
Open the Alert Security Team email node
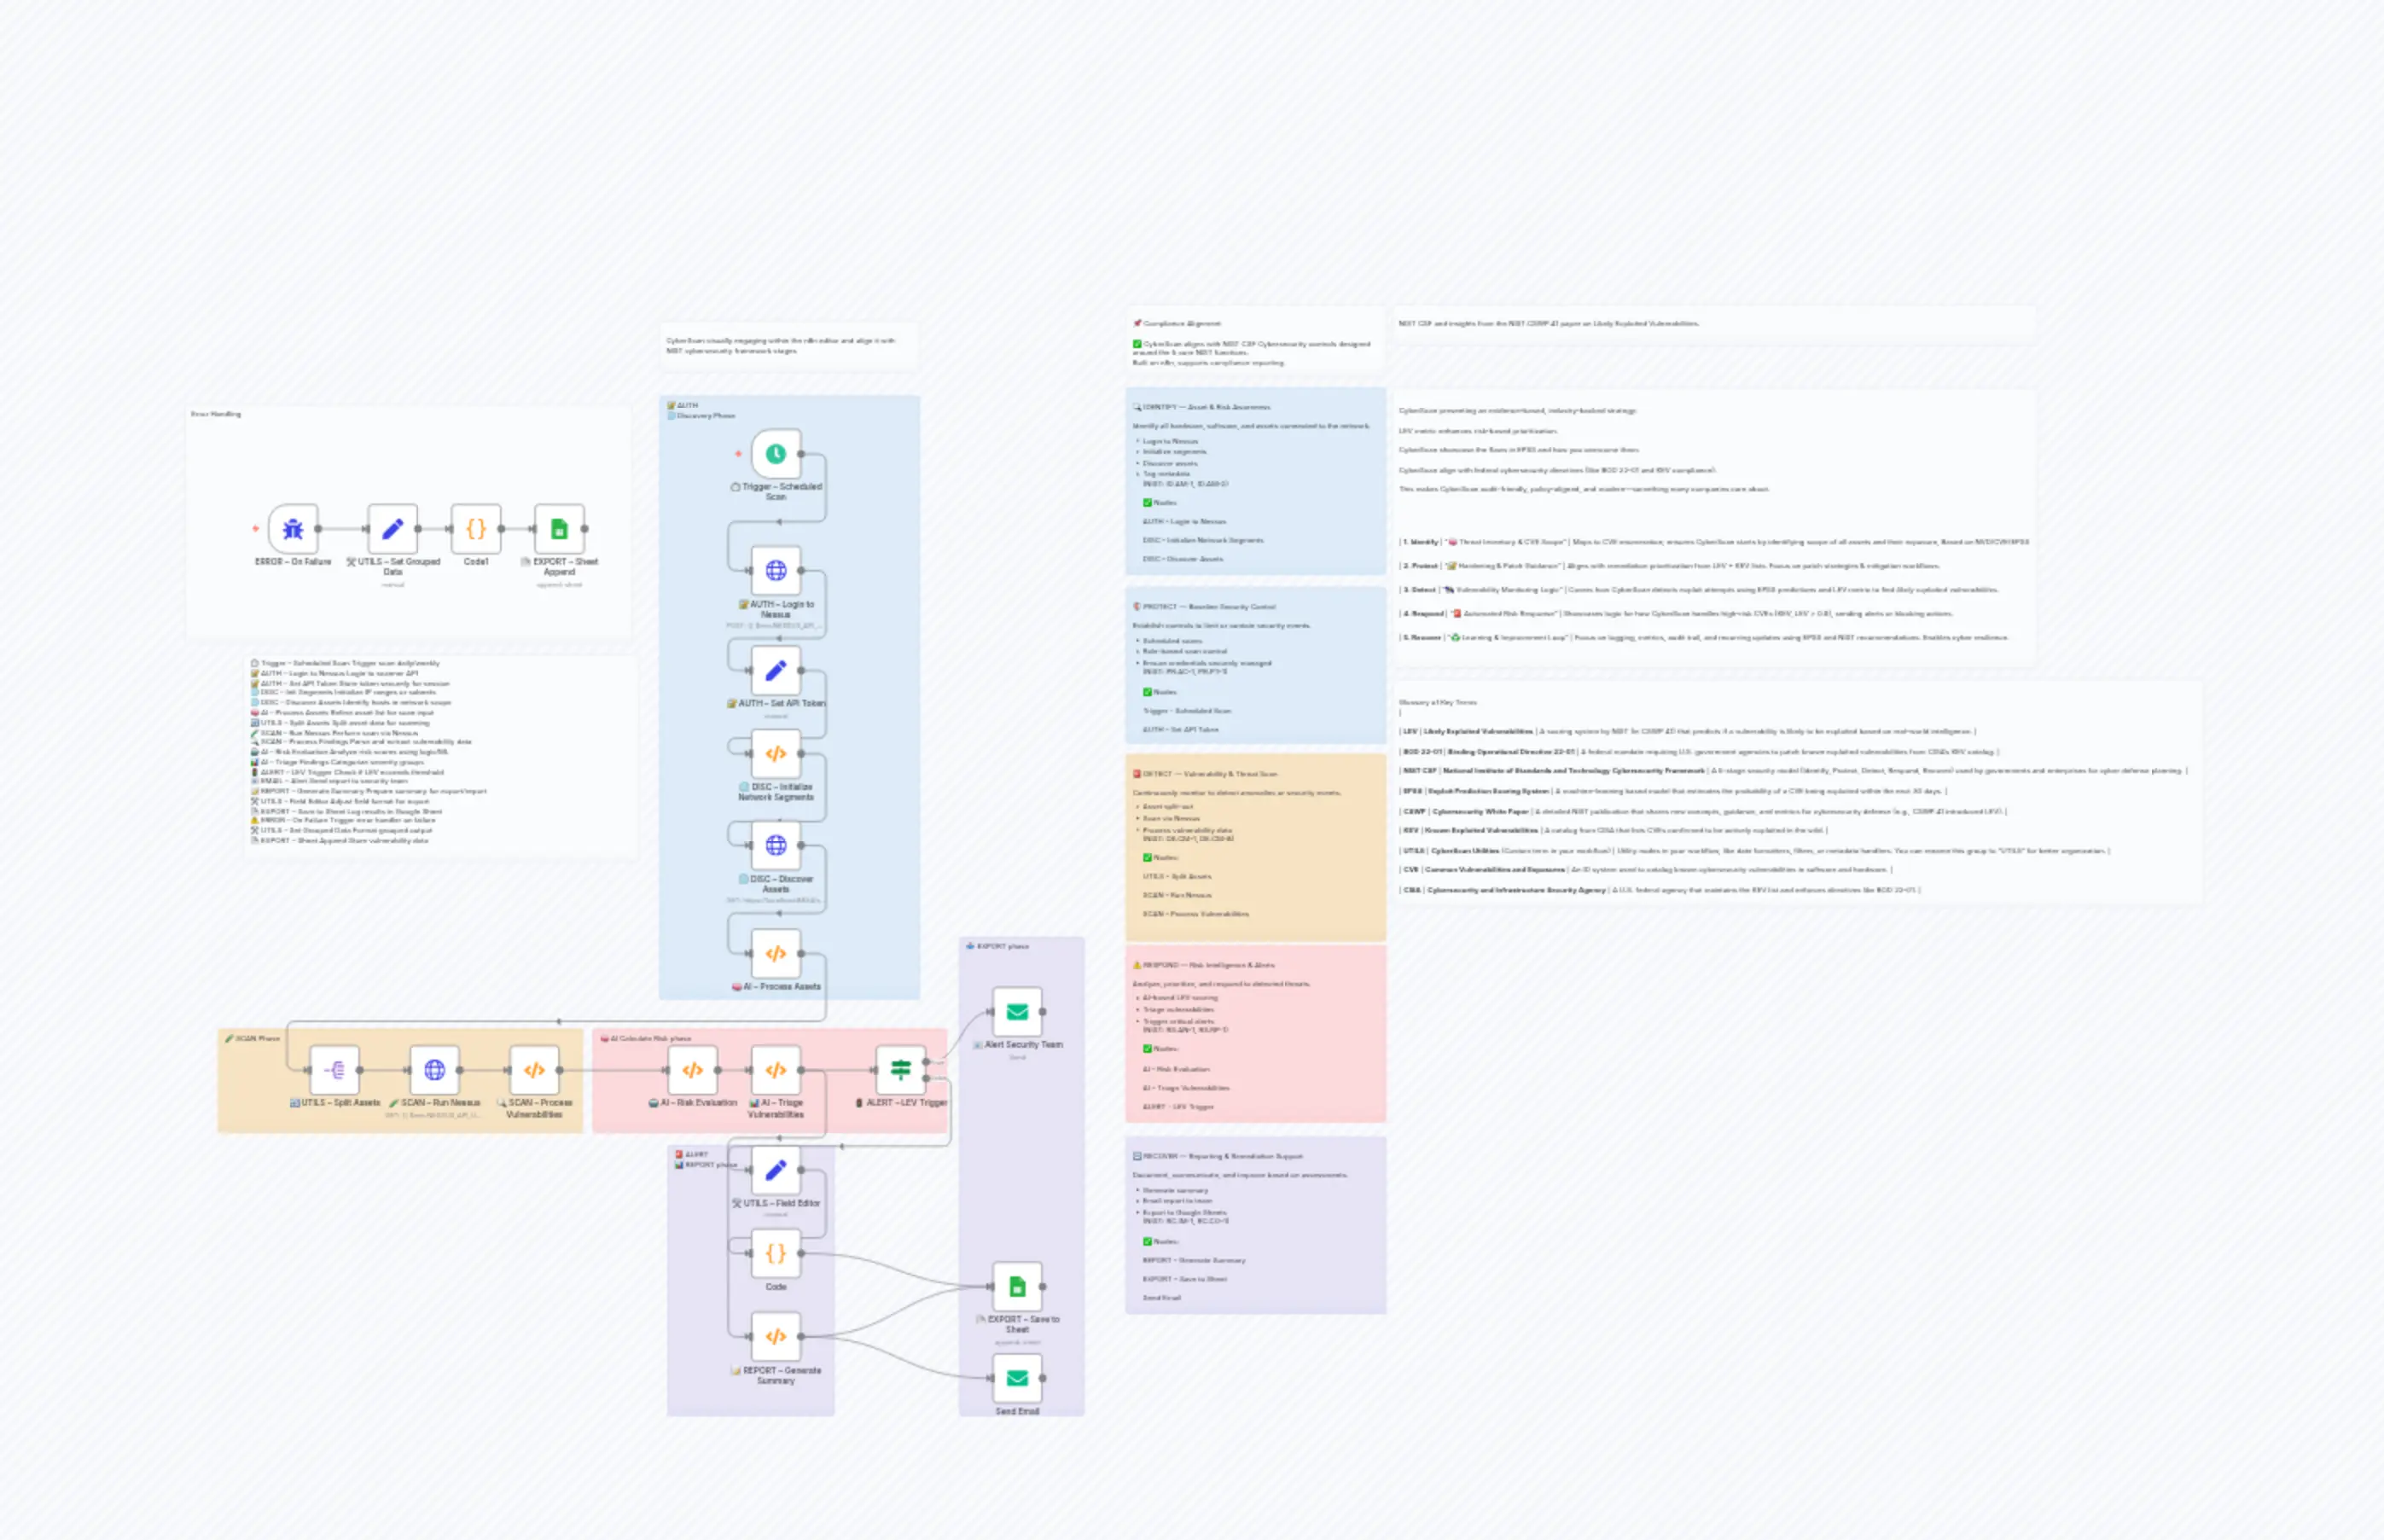coord(1016,1012)
